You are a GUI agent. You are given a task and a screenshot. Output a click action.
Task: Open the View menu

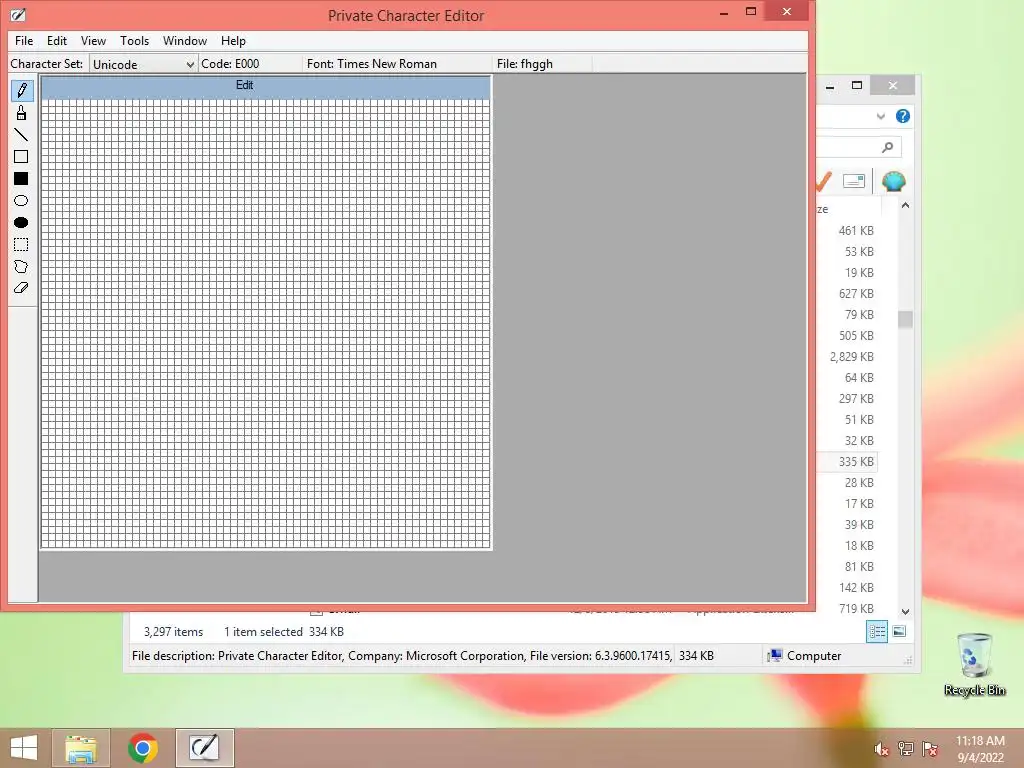93,40
